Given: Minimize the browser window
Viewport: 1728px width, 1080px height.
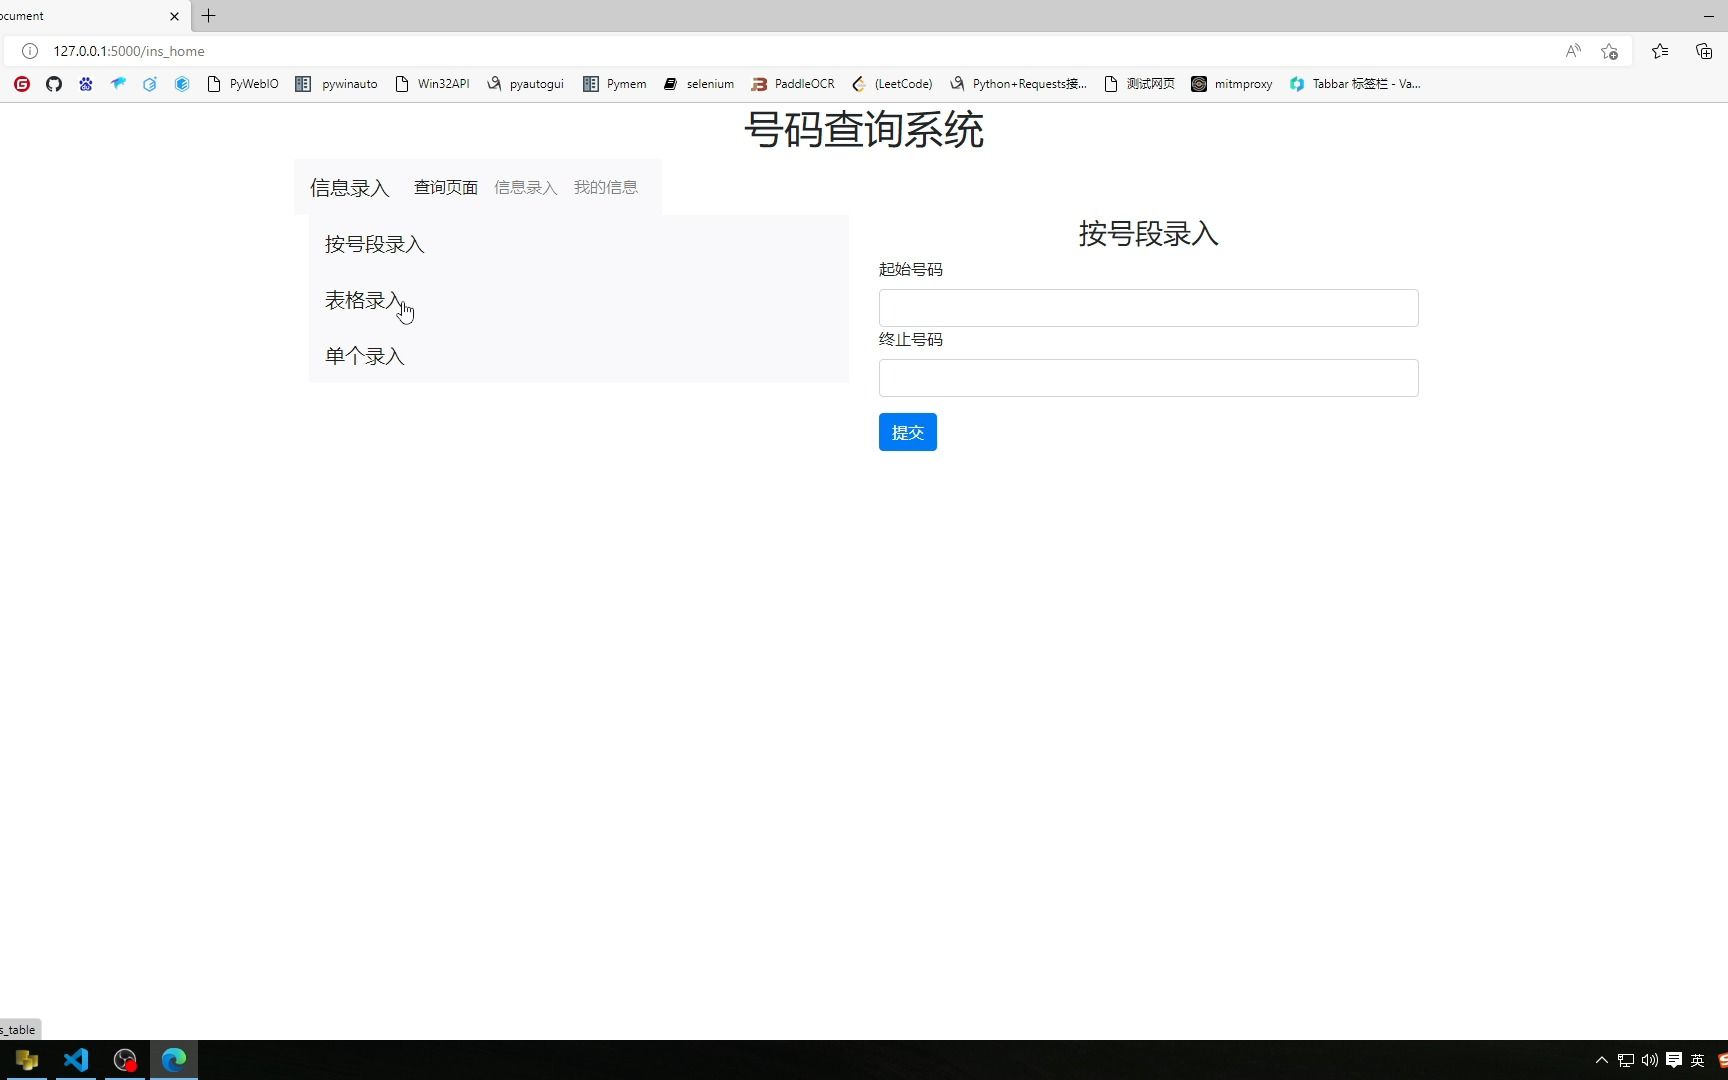Looking at the screenshot, I should coord(1708,16).
